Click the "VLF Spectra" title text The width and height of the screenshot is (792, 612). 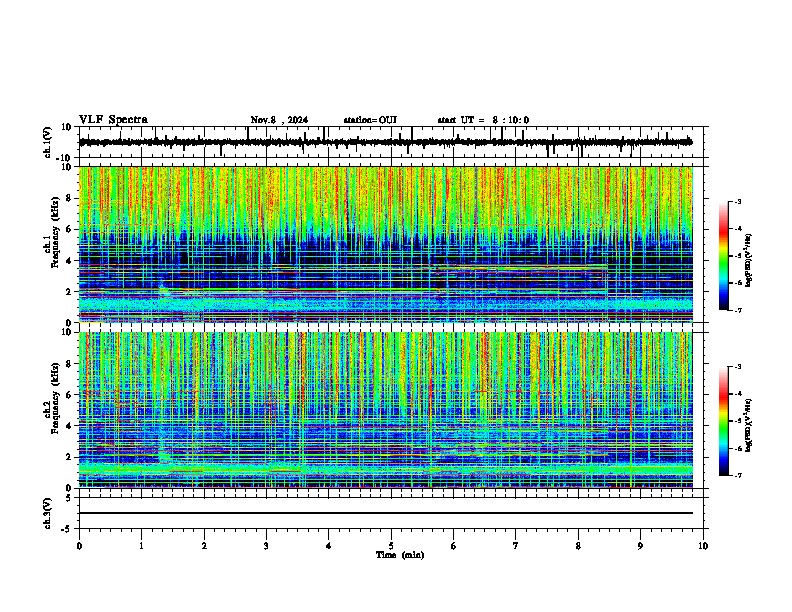tap(113, 120)
